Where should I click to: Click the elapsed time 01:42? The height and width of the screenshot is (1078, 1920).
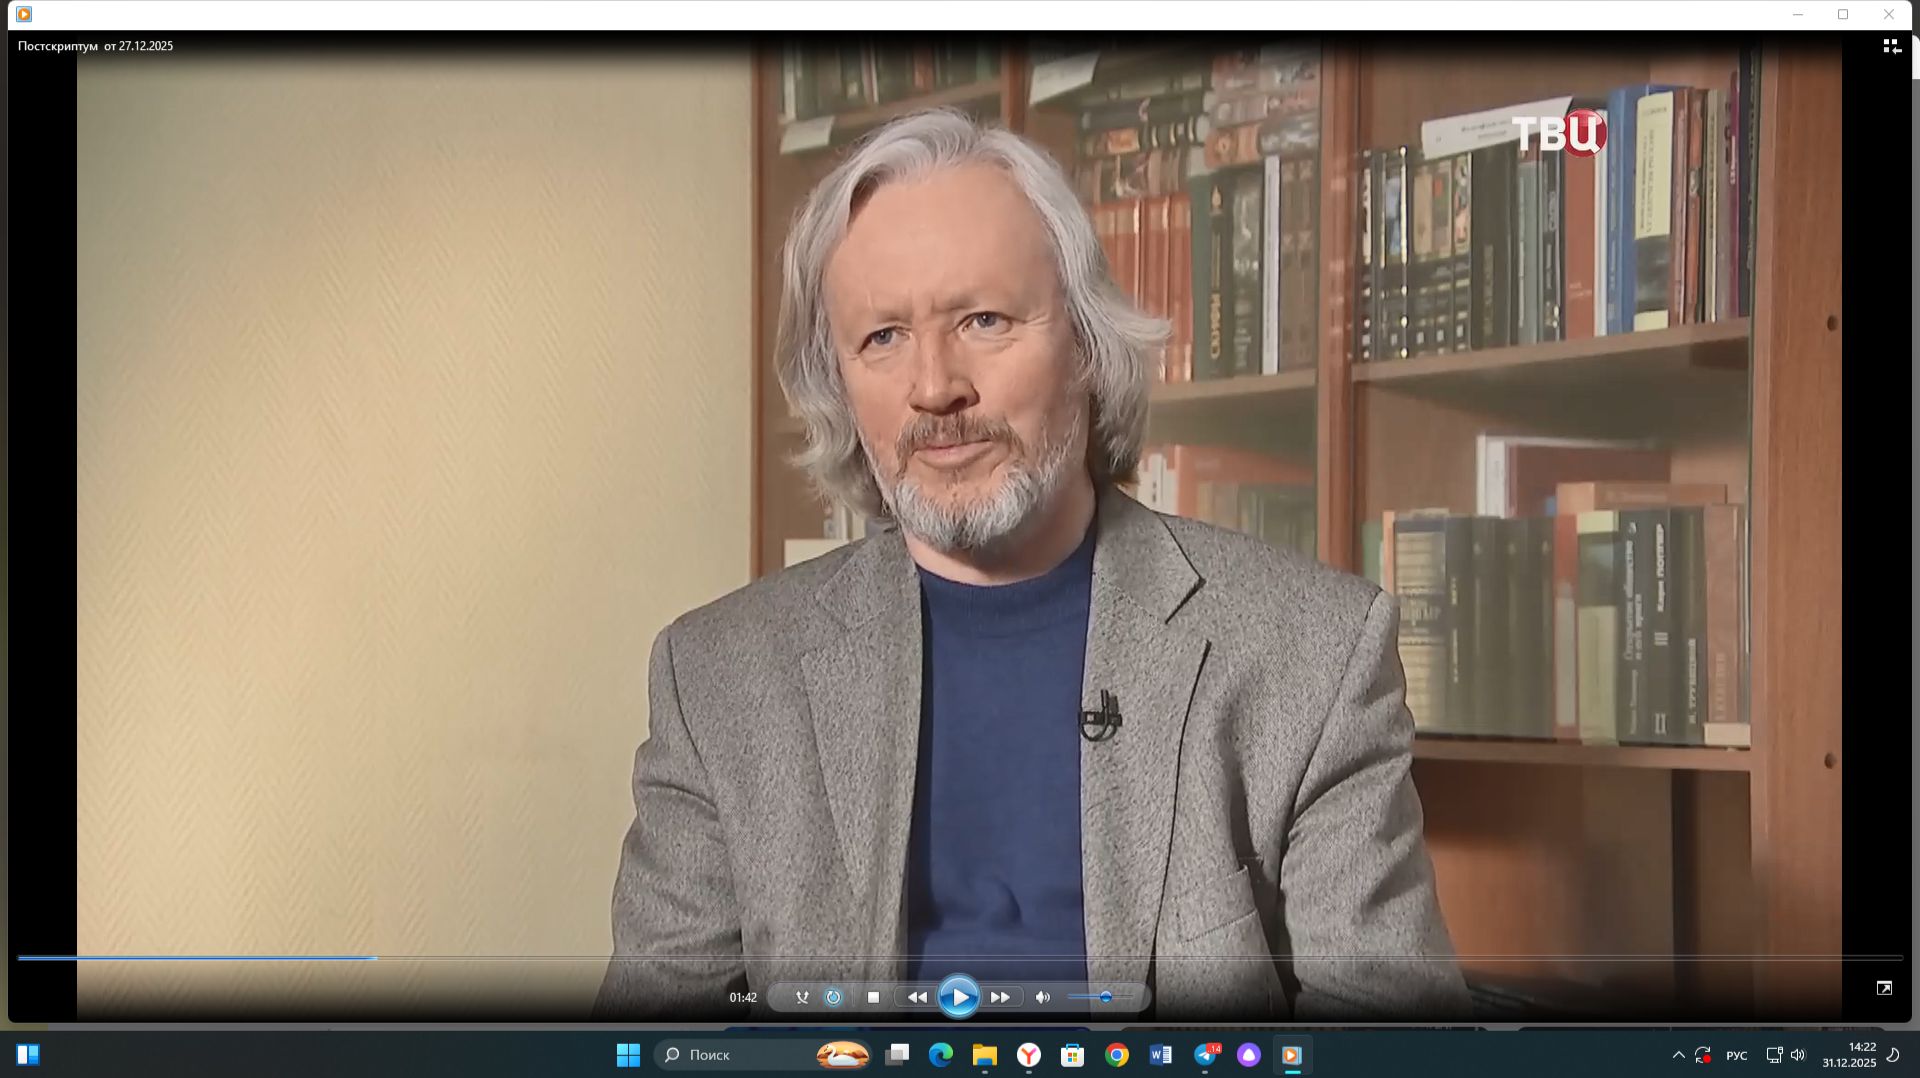point(743,997)
